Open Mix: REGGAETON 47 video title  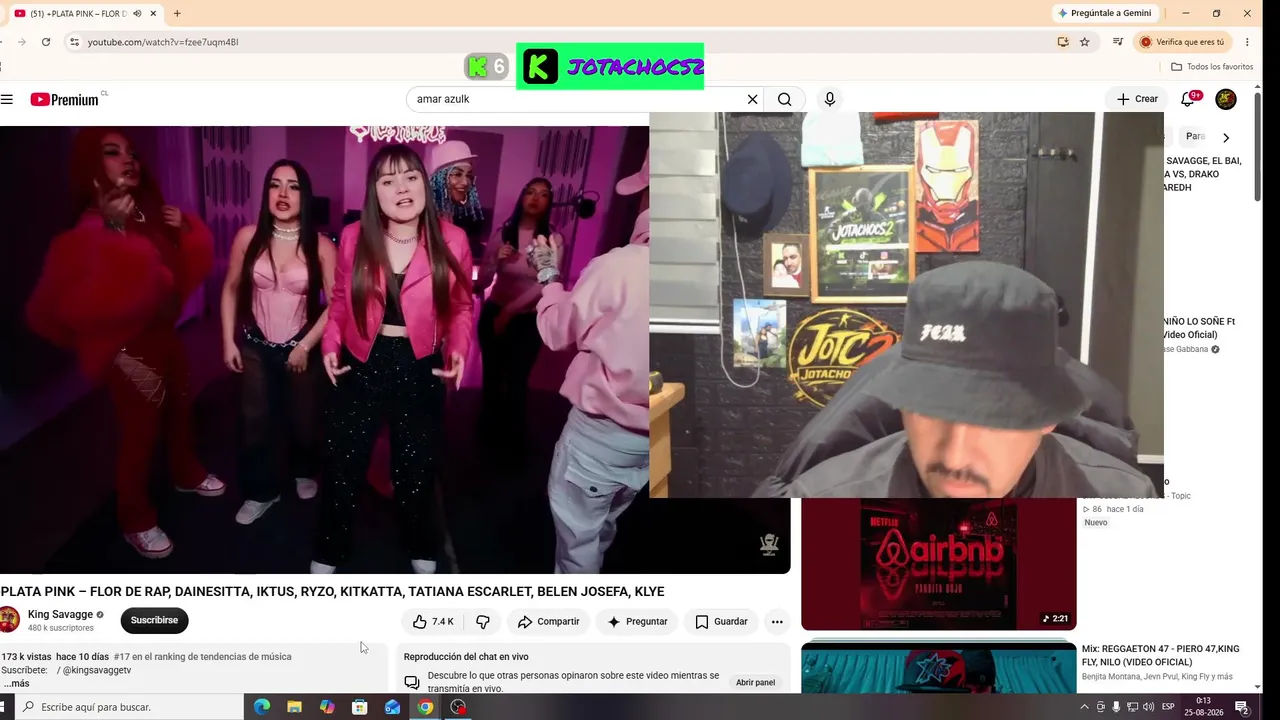pos(1160,655)
